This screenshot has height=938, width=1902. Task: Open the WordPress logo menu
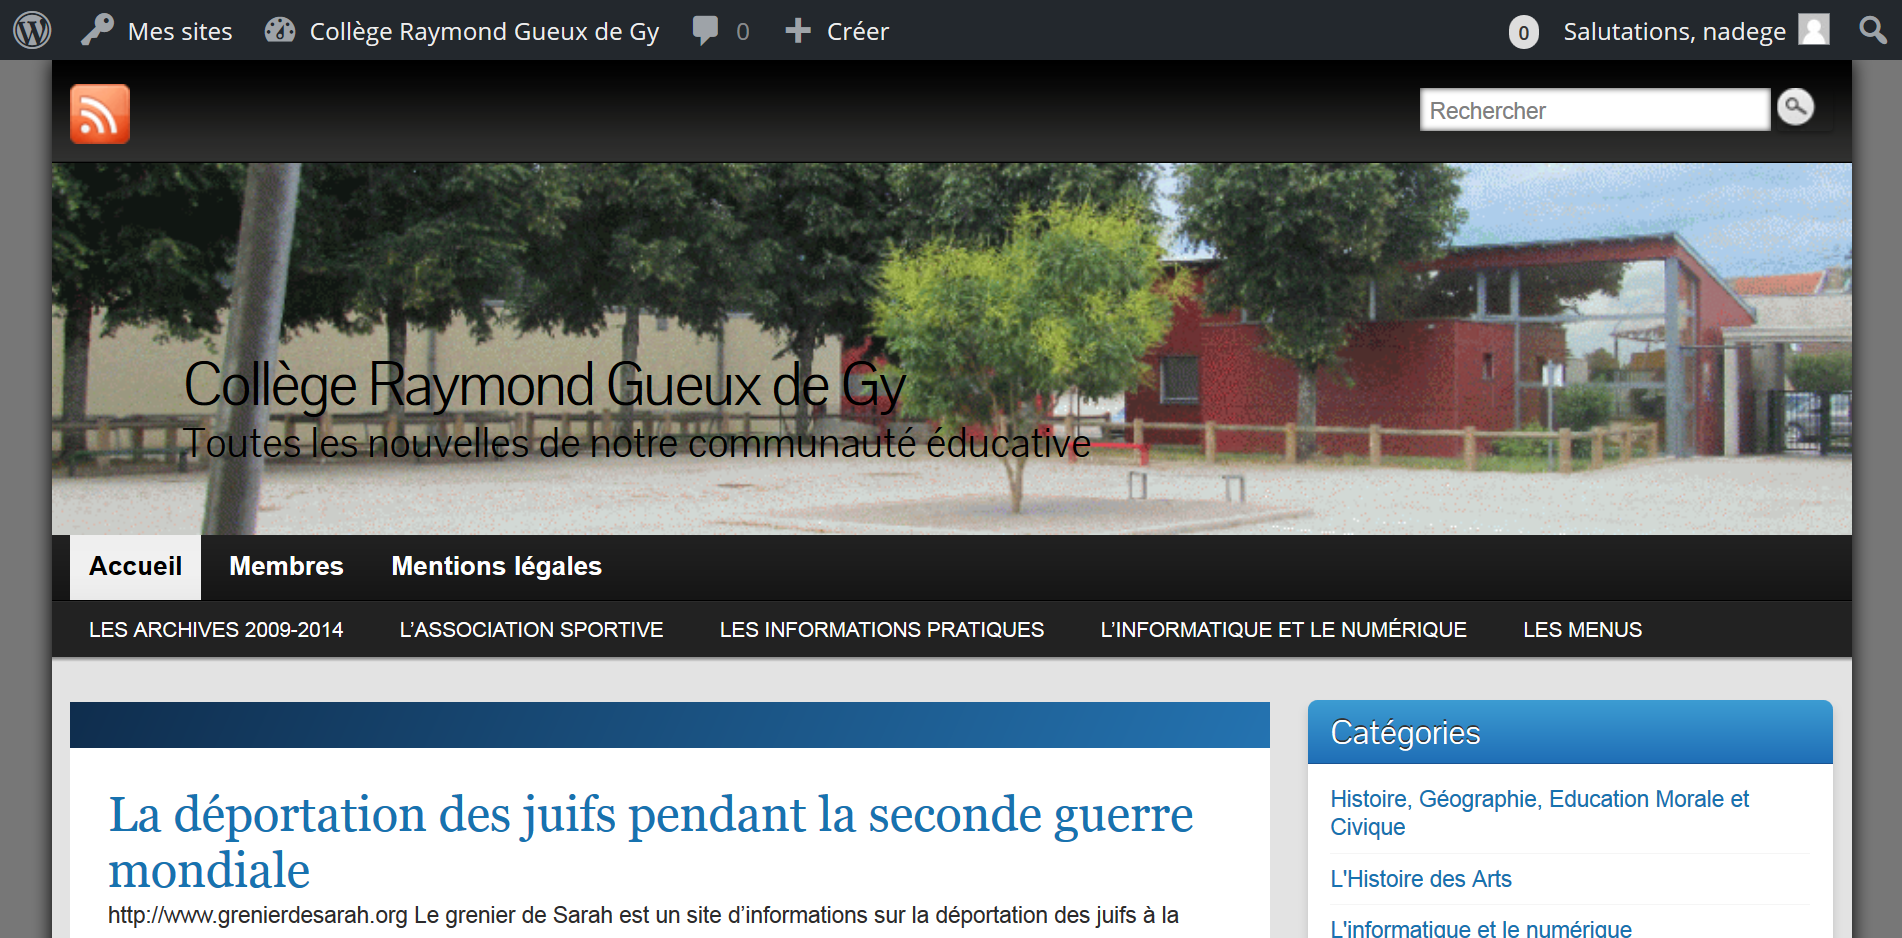32,30
